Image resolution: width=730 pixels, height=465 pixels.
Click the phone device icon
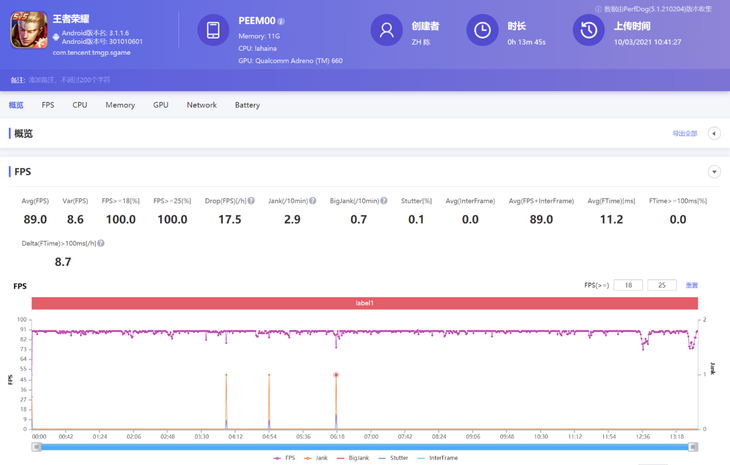point(213,30)
